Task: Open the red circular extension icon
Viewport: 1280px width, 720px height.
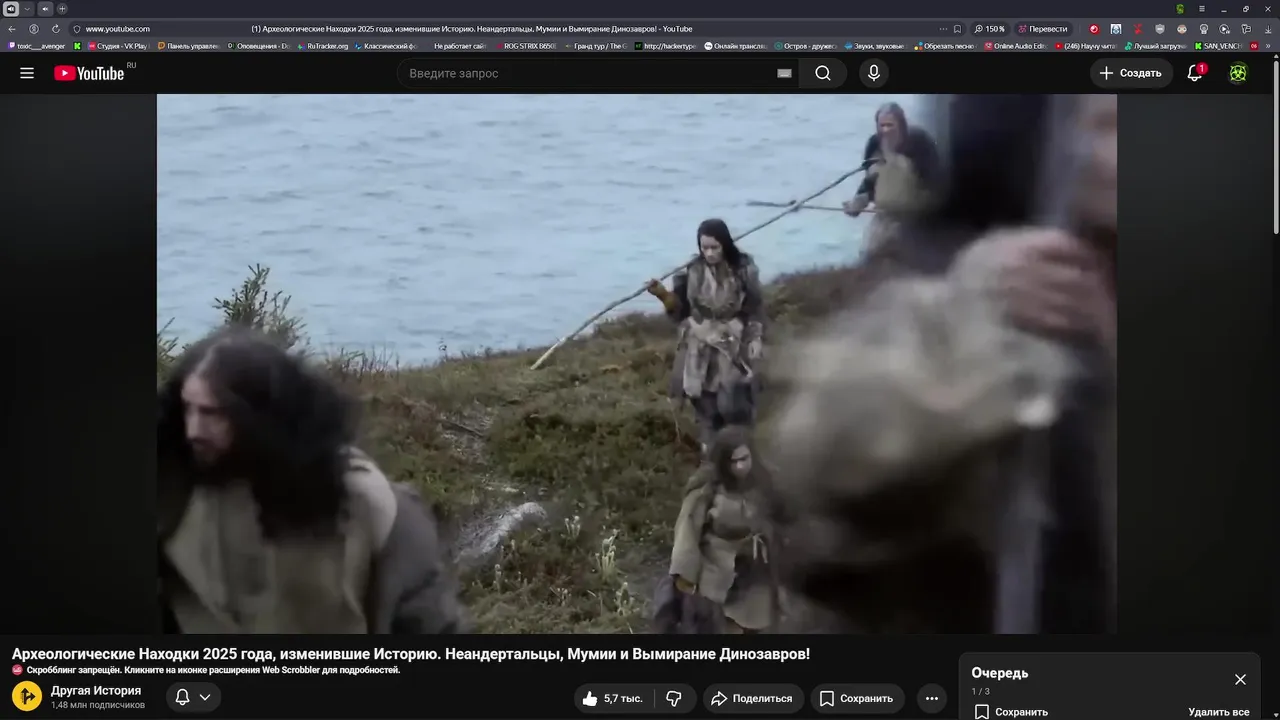Action: (x=1094, y=29)
